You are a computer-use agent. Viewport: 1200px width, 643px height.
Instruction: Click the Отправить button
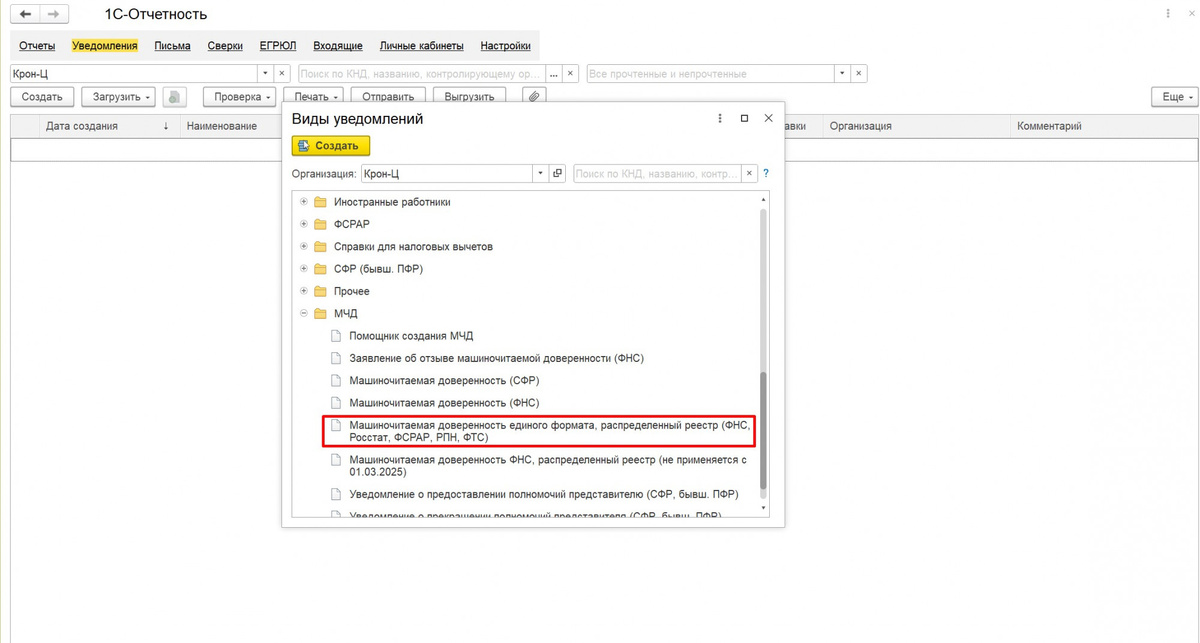[x=389, y=97]
